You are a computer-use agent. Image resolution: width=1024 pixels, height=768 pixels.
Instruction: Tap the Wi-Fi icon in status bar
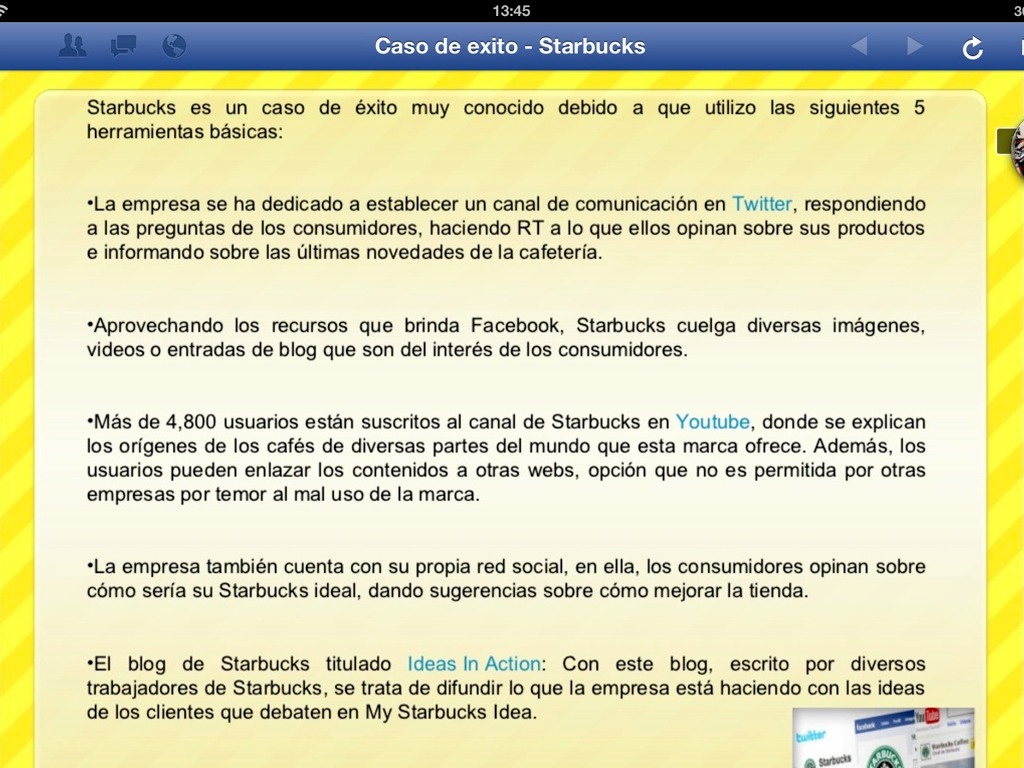(5, 10)
